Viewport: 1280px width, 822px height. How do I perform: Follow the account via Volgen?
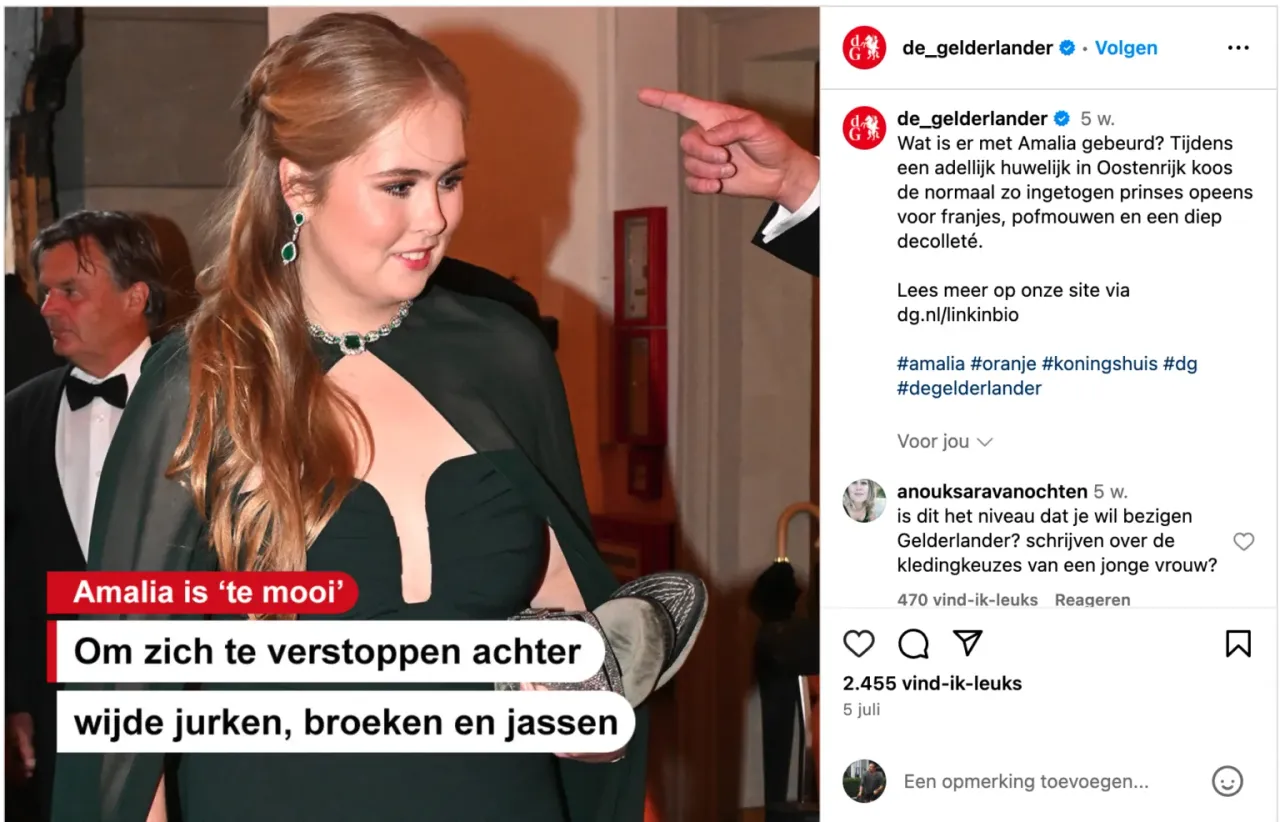click(1126, 48)
